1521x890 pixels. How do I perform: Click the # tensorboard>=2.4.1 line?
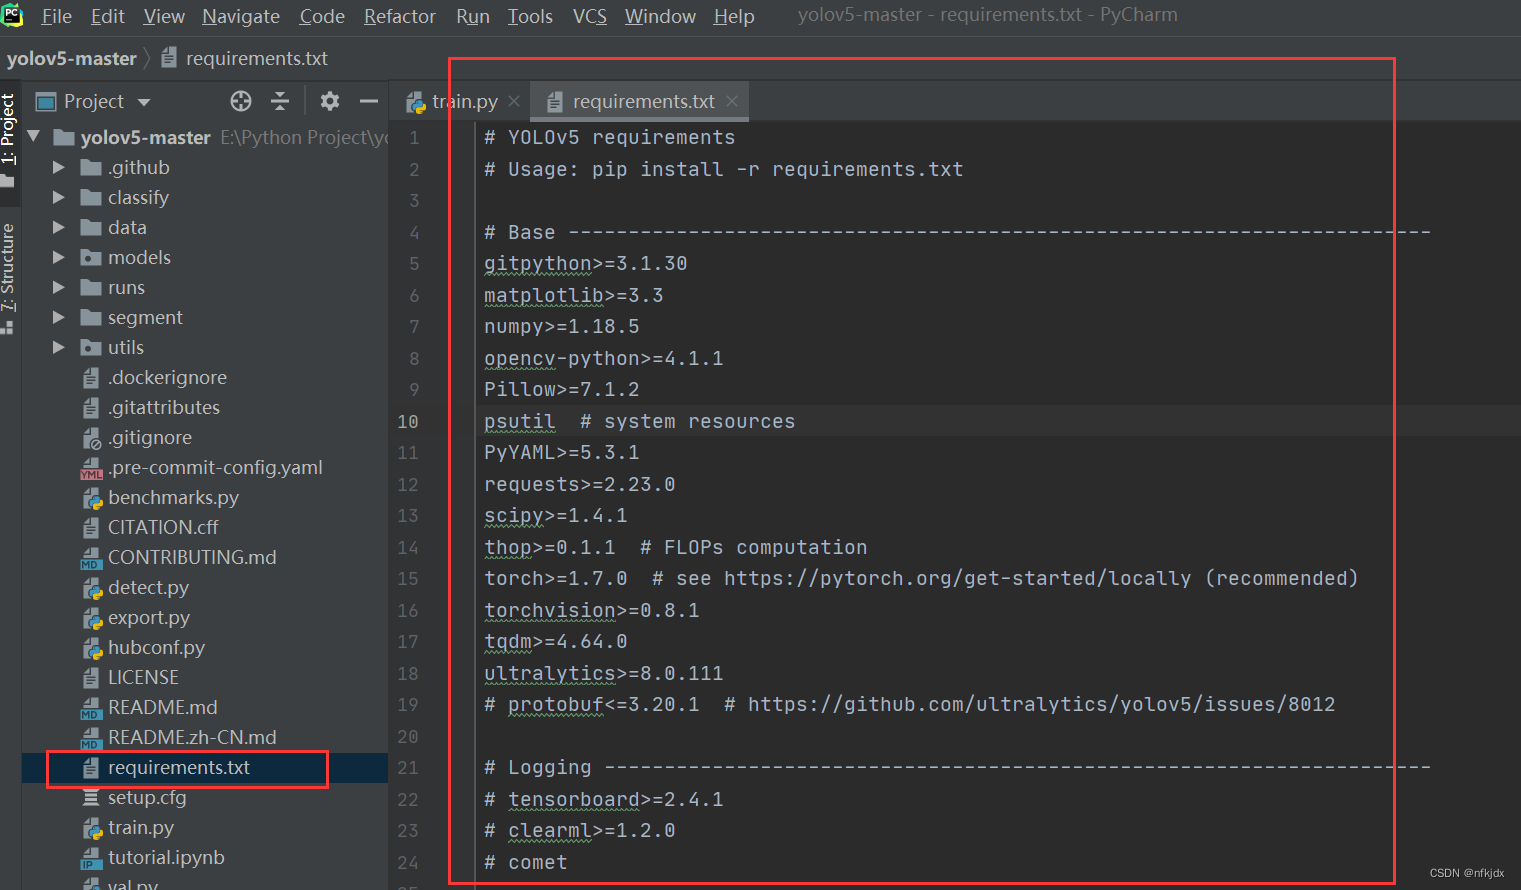coord(603,799)
